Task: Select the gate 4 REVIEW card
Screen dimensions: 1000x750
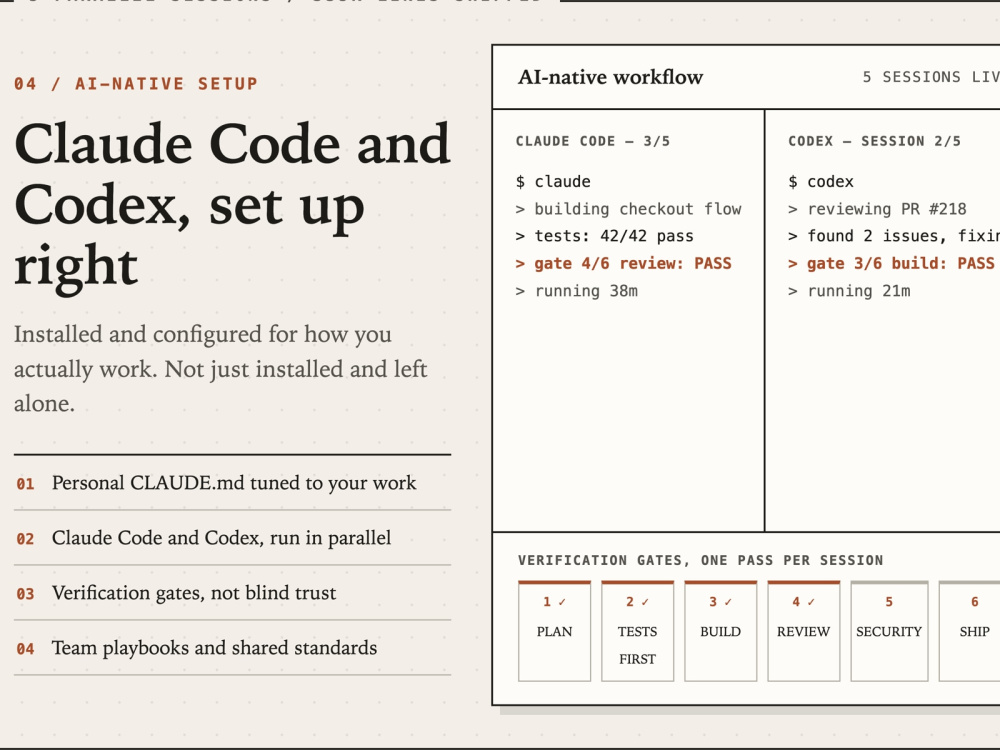Action: 804,631
